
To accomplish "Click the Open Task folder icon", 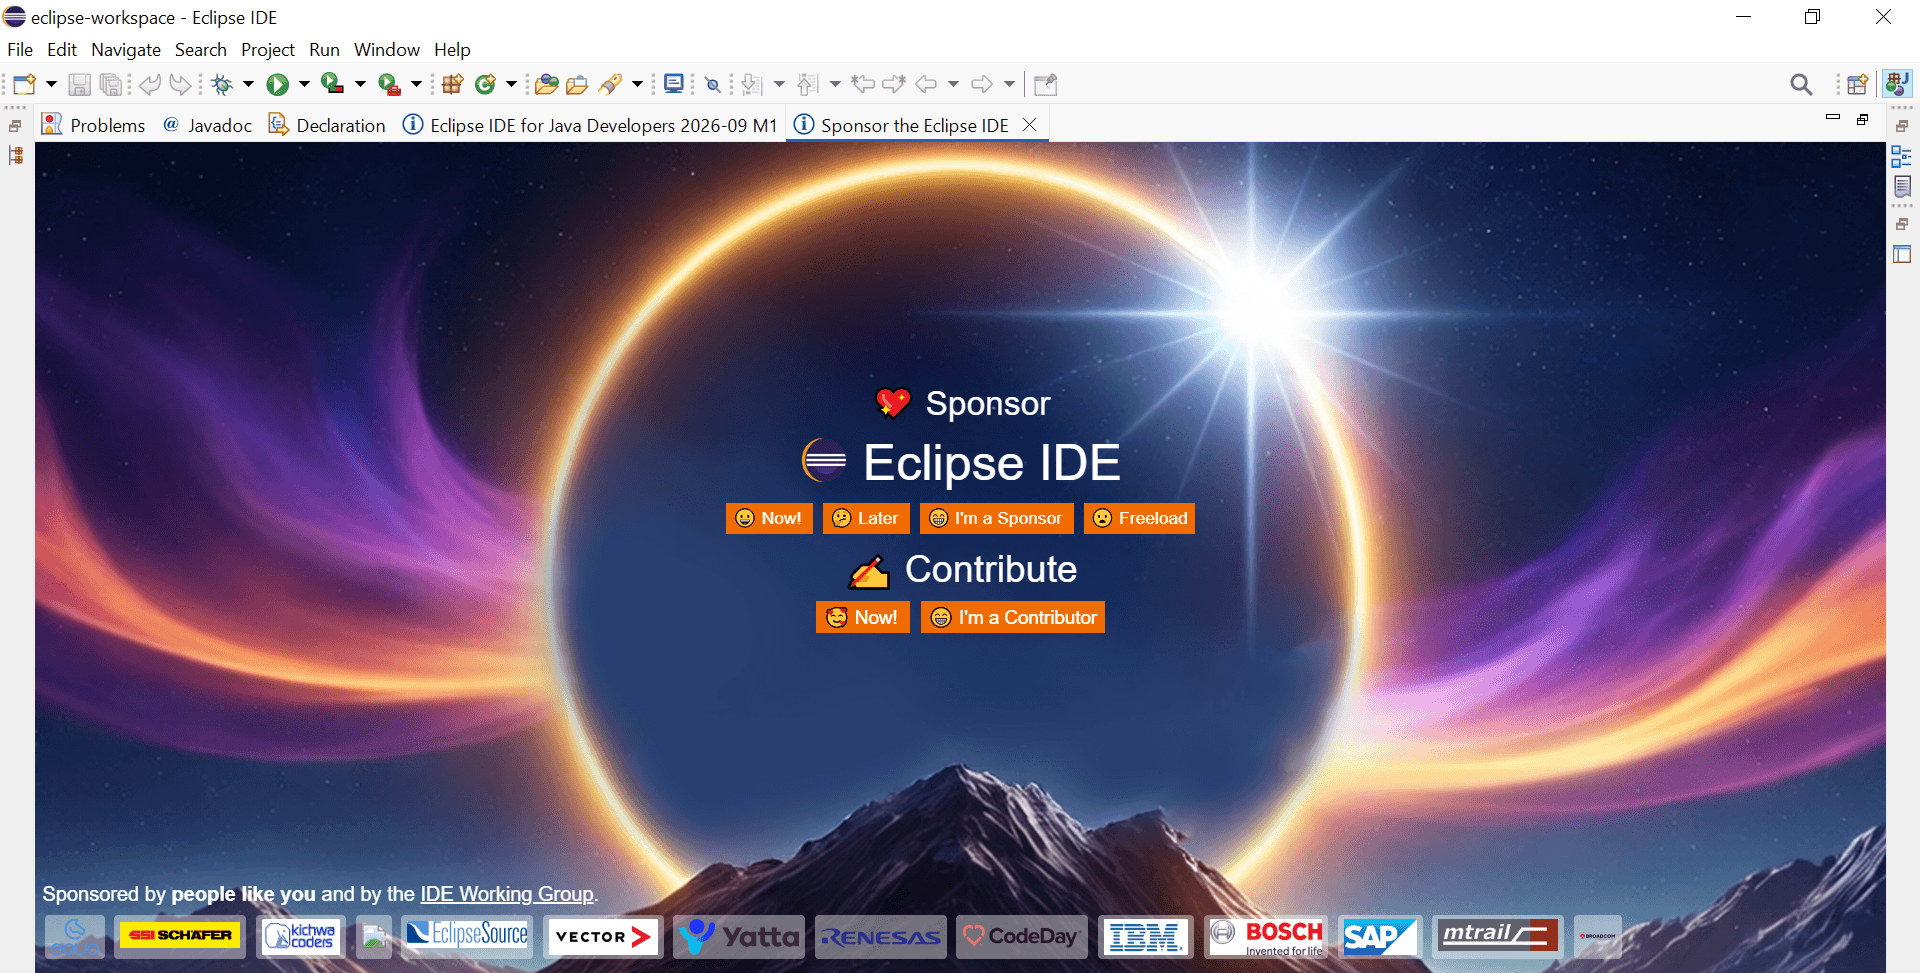I will pyautogui.click(x=577, y=84).
